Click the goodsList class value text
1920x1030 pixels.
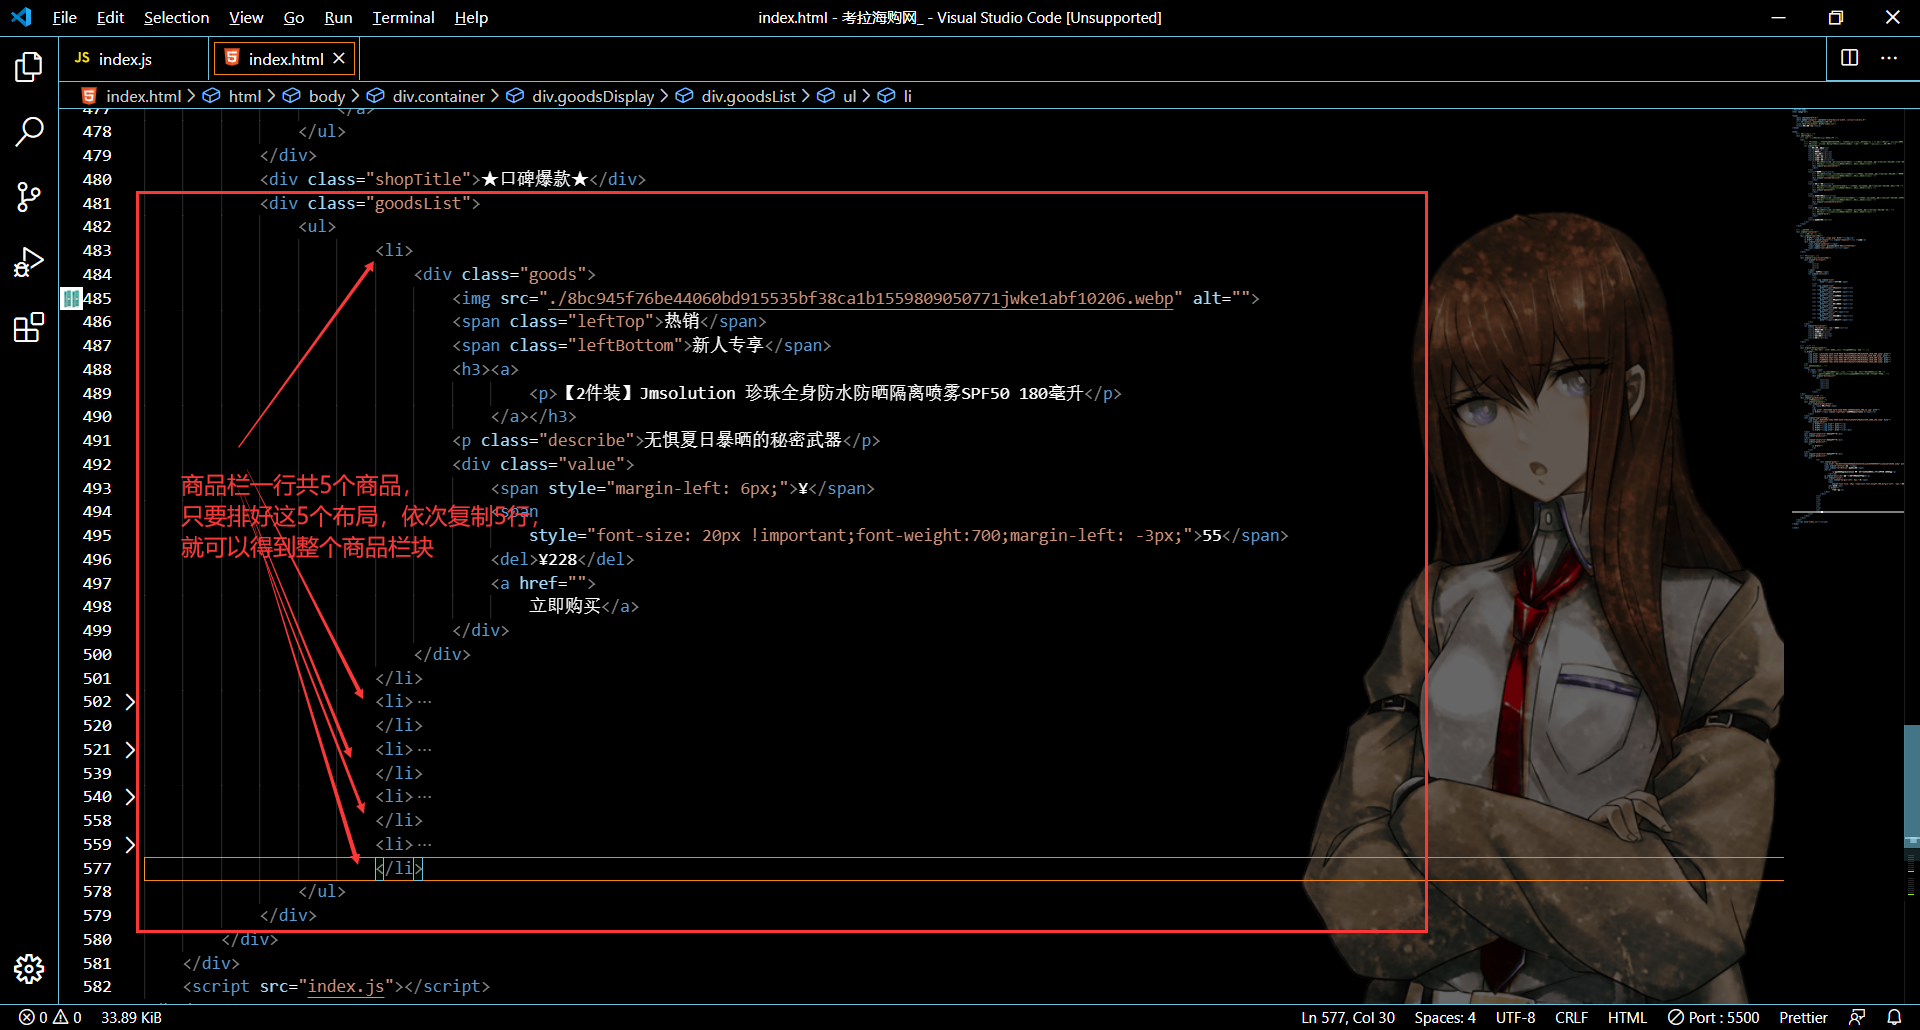click(417, 203)
